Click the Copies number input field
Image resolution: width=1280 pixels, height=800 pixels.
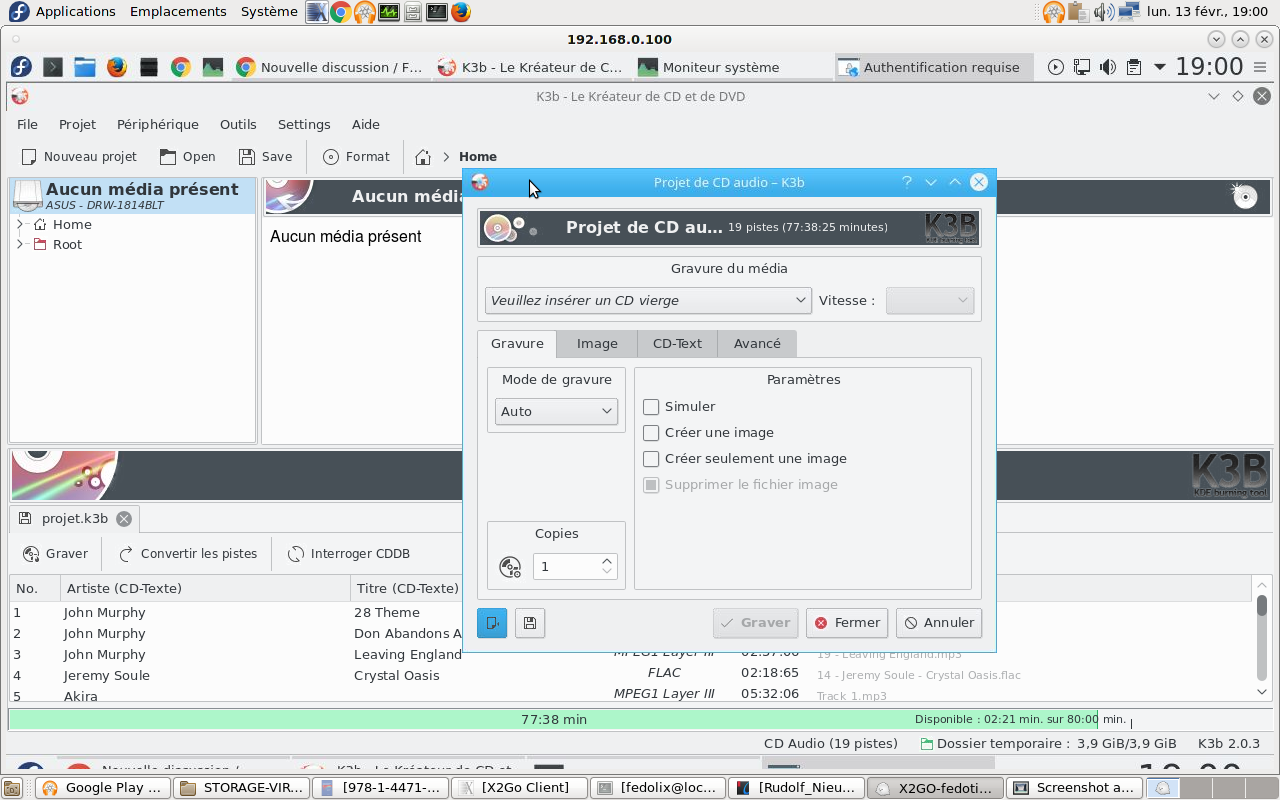[566, 567]
